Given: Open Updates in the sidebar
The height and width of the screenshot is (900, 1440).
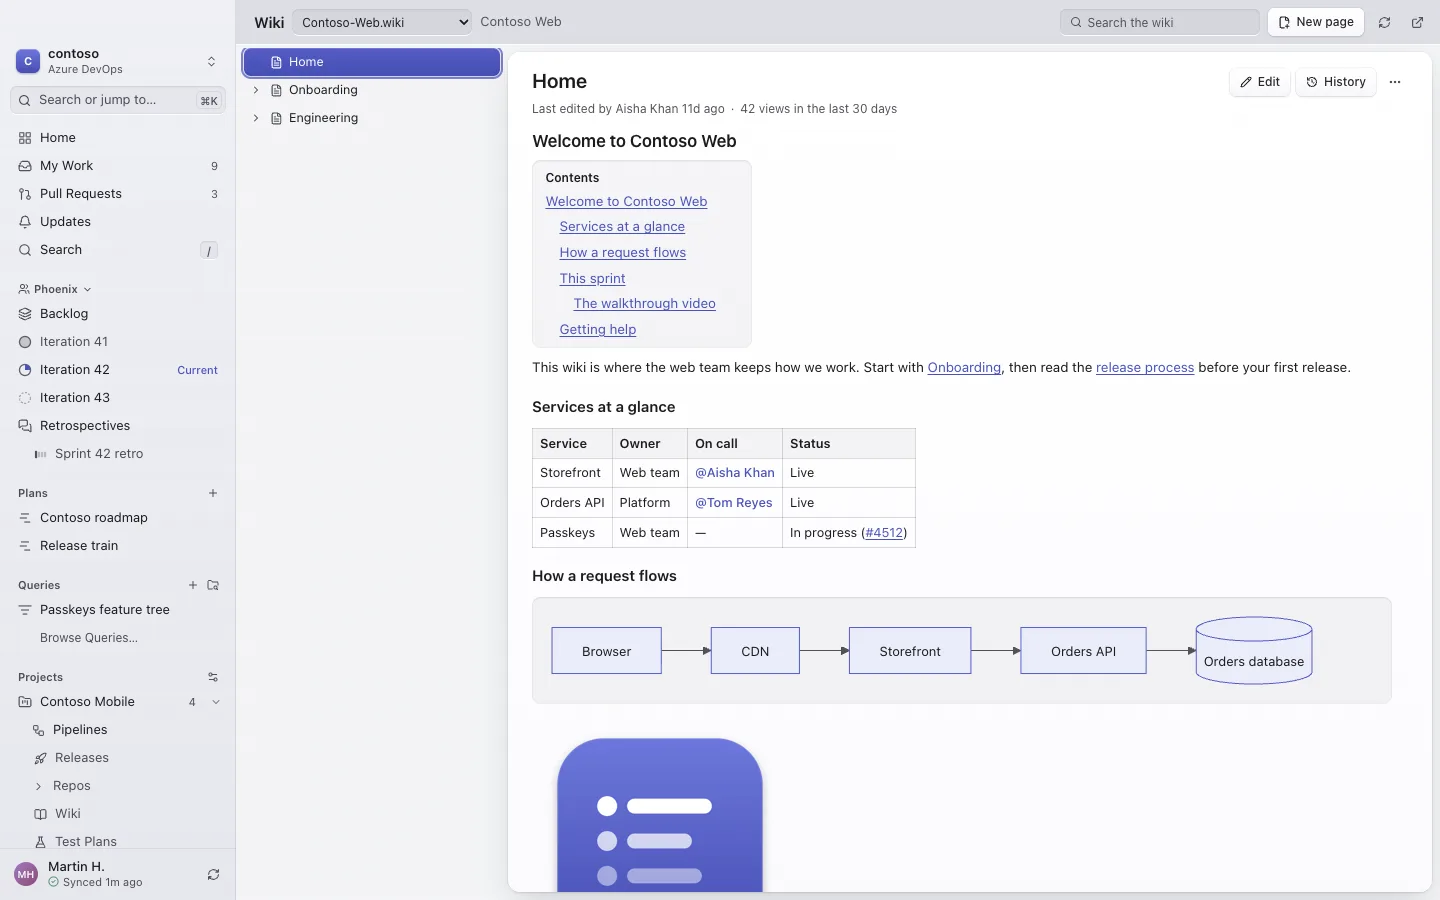Looking at the screenshot, I should click(118, 222).
